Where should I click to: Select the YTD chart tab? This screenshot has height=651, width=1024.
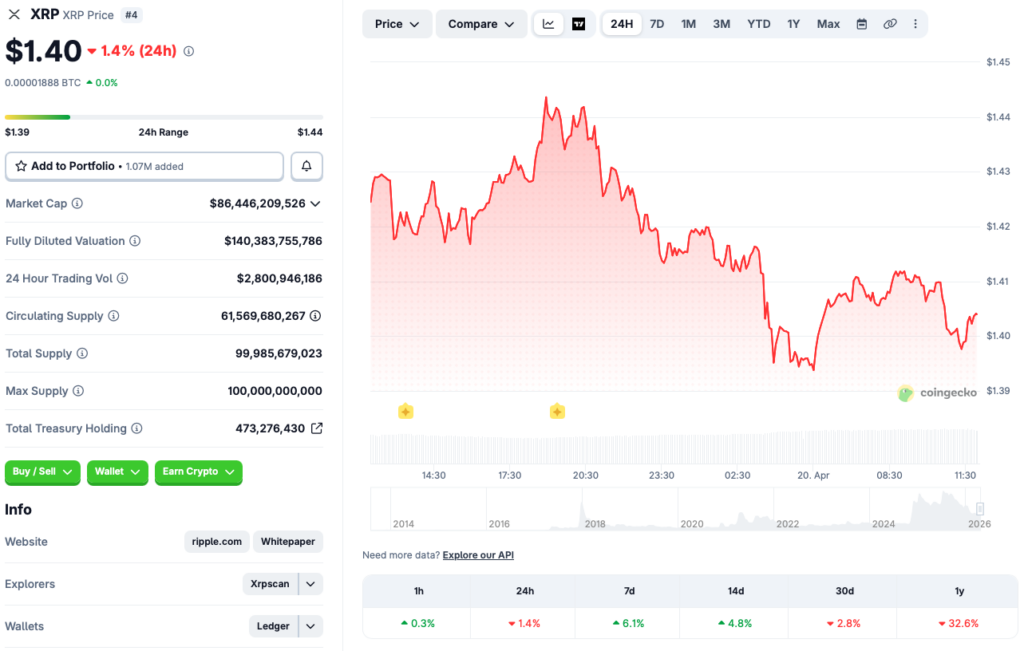(x=758, y=23)
